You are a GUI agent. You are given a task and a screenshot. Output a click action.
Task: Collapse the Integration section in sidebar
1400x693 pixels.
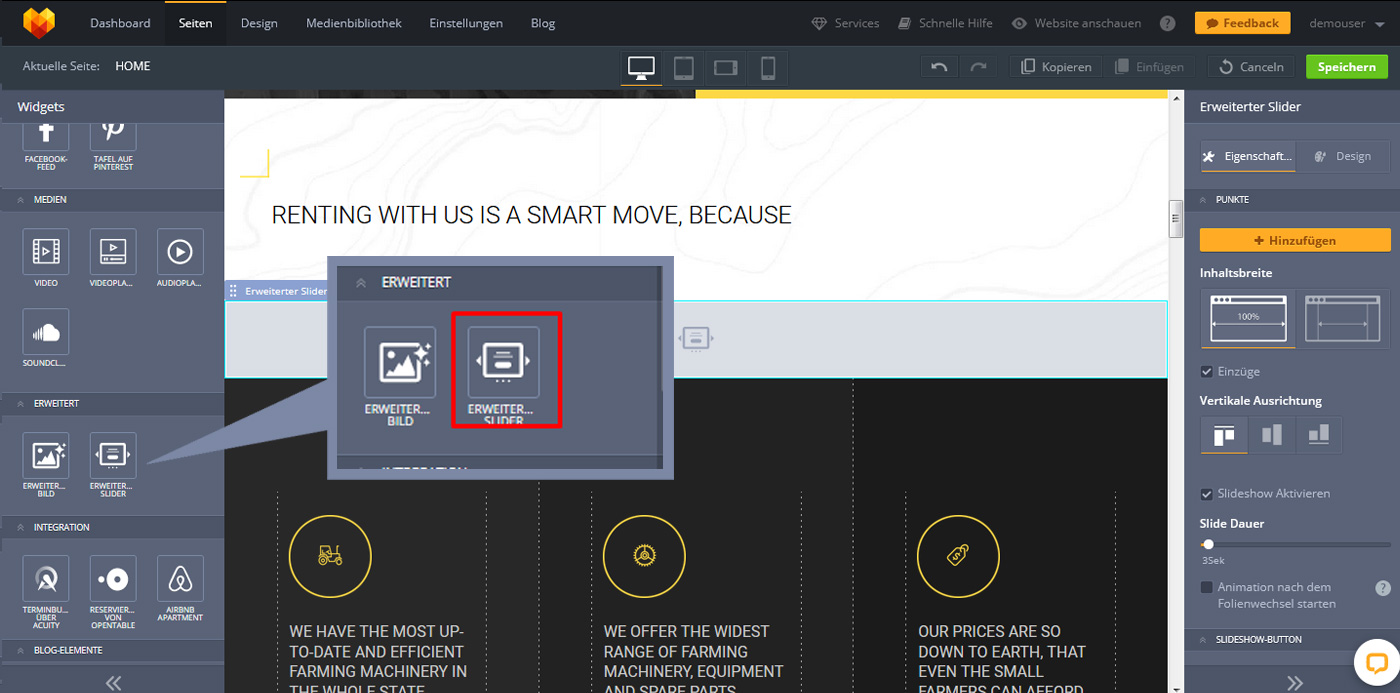(20, 527)
